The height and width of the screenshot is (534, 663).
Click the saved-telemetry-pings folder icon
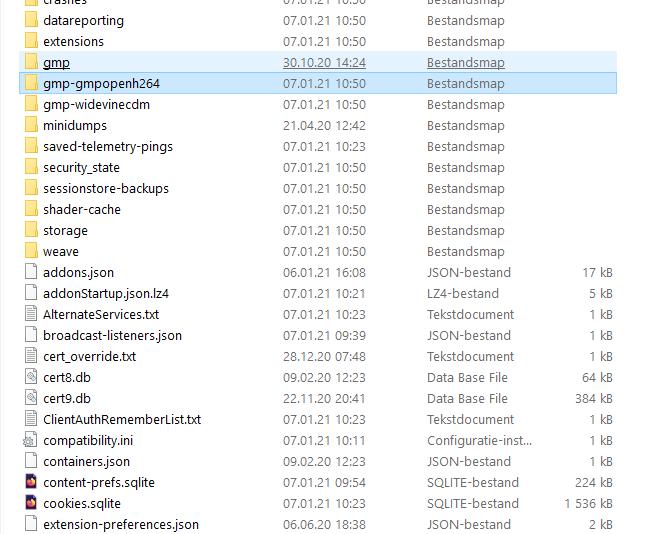pos(31,146)
